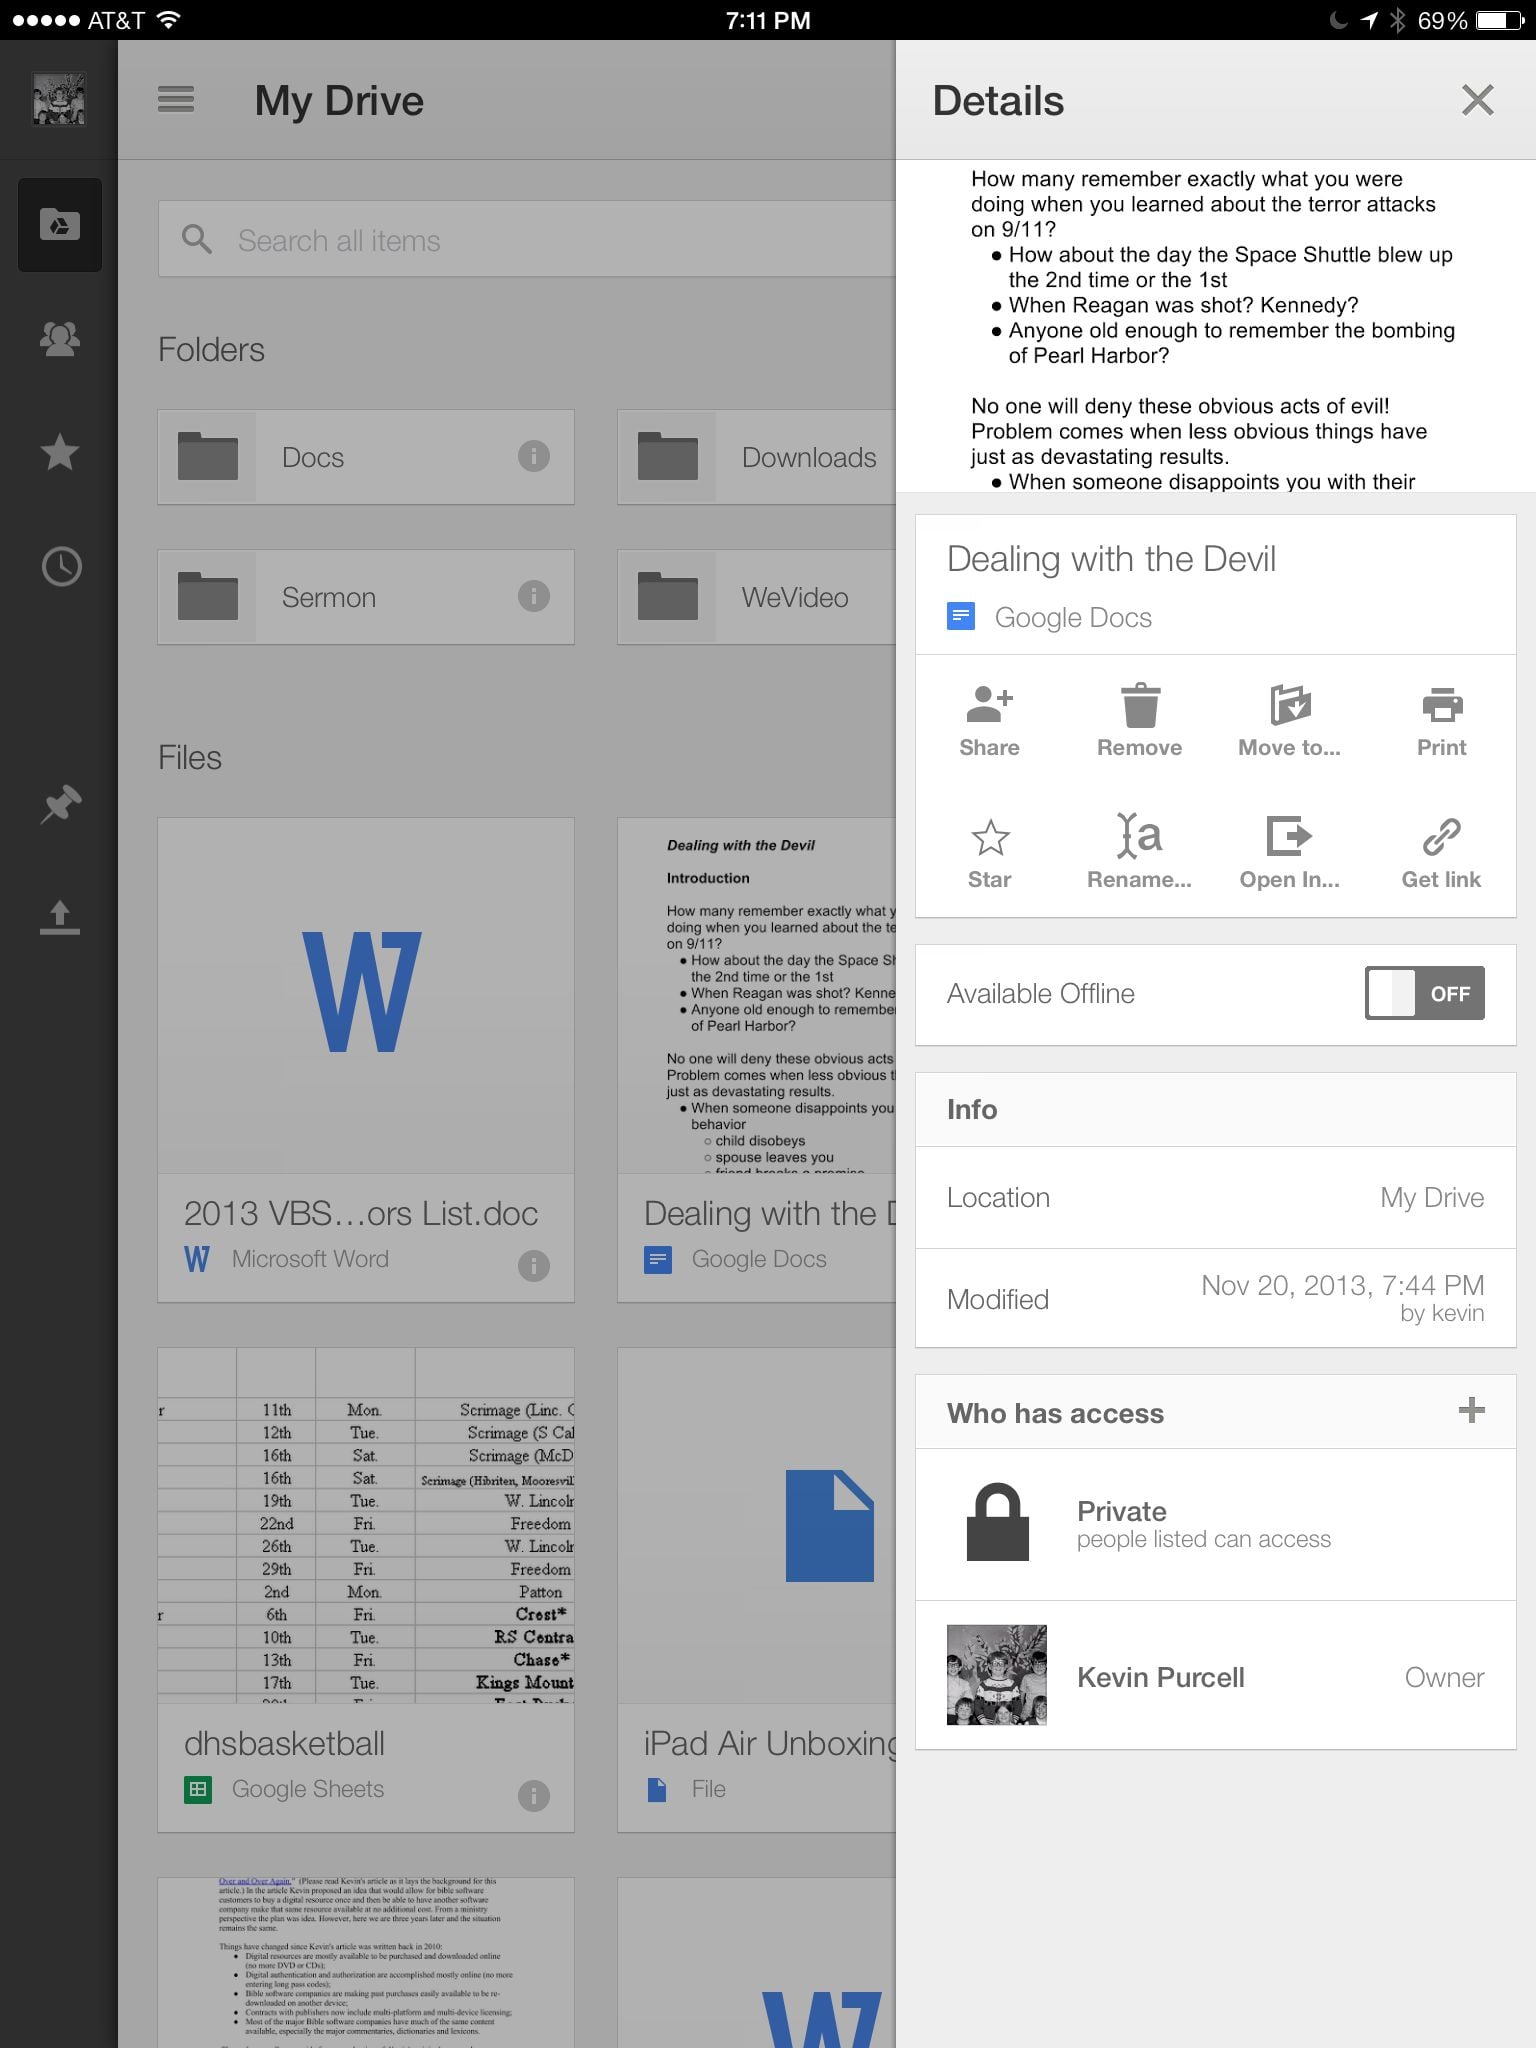
Task: Tap dhsbasketball file name label
Action: pyautogui.click(x=284, y=1743)
